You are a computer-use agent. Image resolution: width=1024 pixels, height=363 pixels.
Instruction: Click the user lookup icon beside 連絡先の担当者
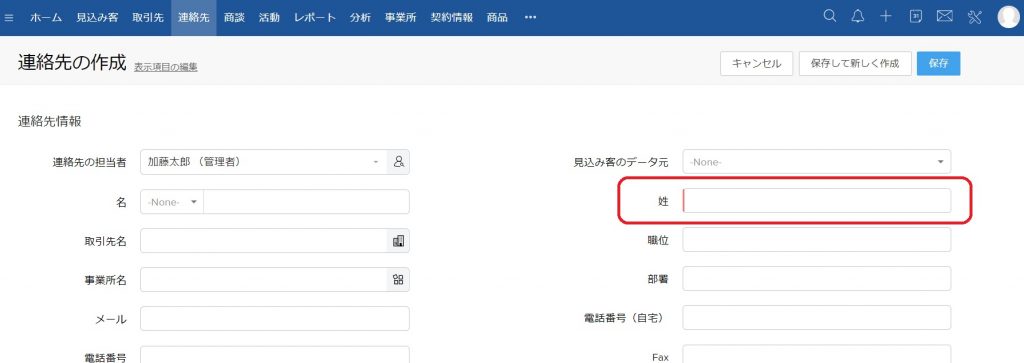pyautogui.click(x=398, y=162)
